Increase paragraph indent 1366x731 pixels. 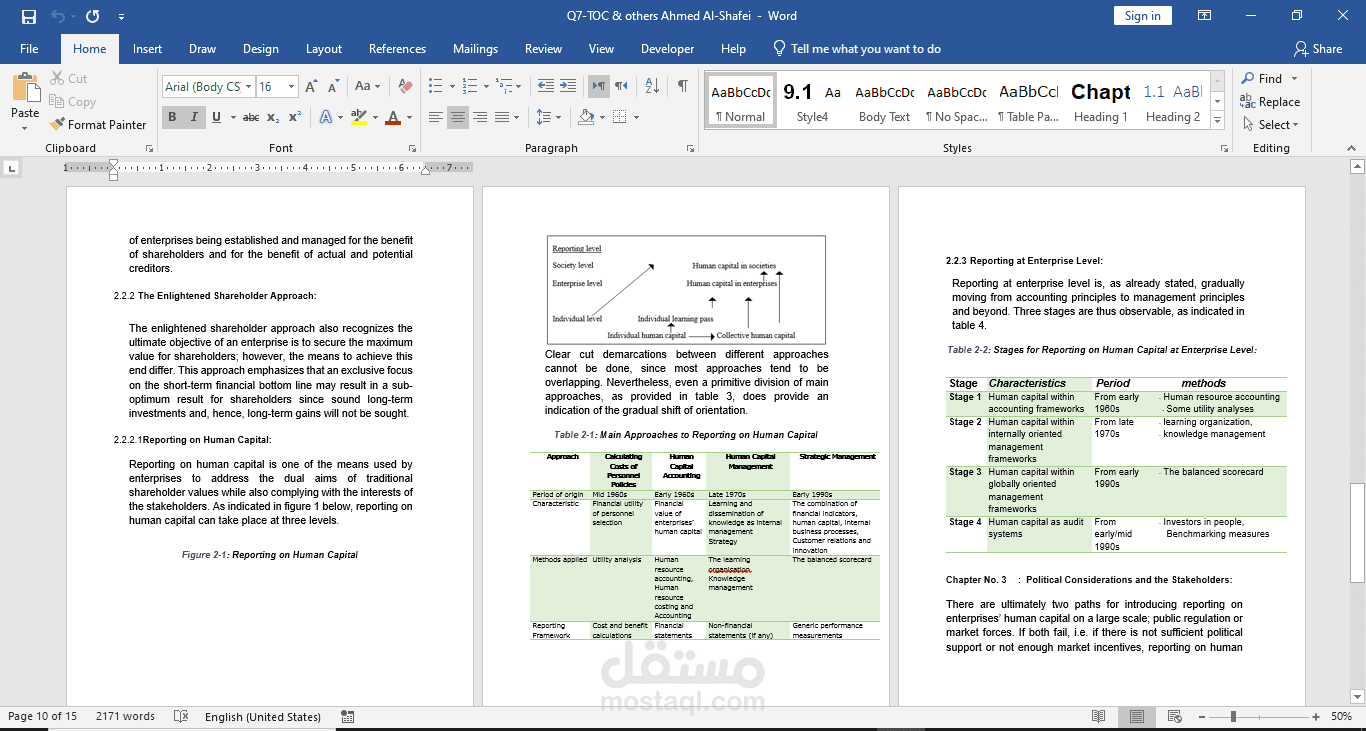pyautogui.click(x=567, y=87)
